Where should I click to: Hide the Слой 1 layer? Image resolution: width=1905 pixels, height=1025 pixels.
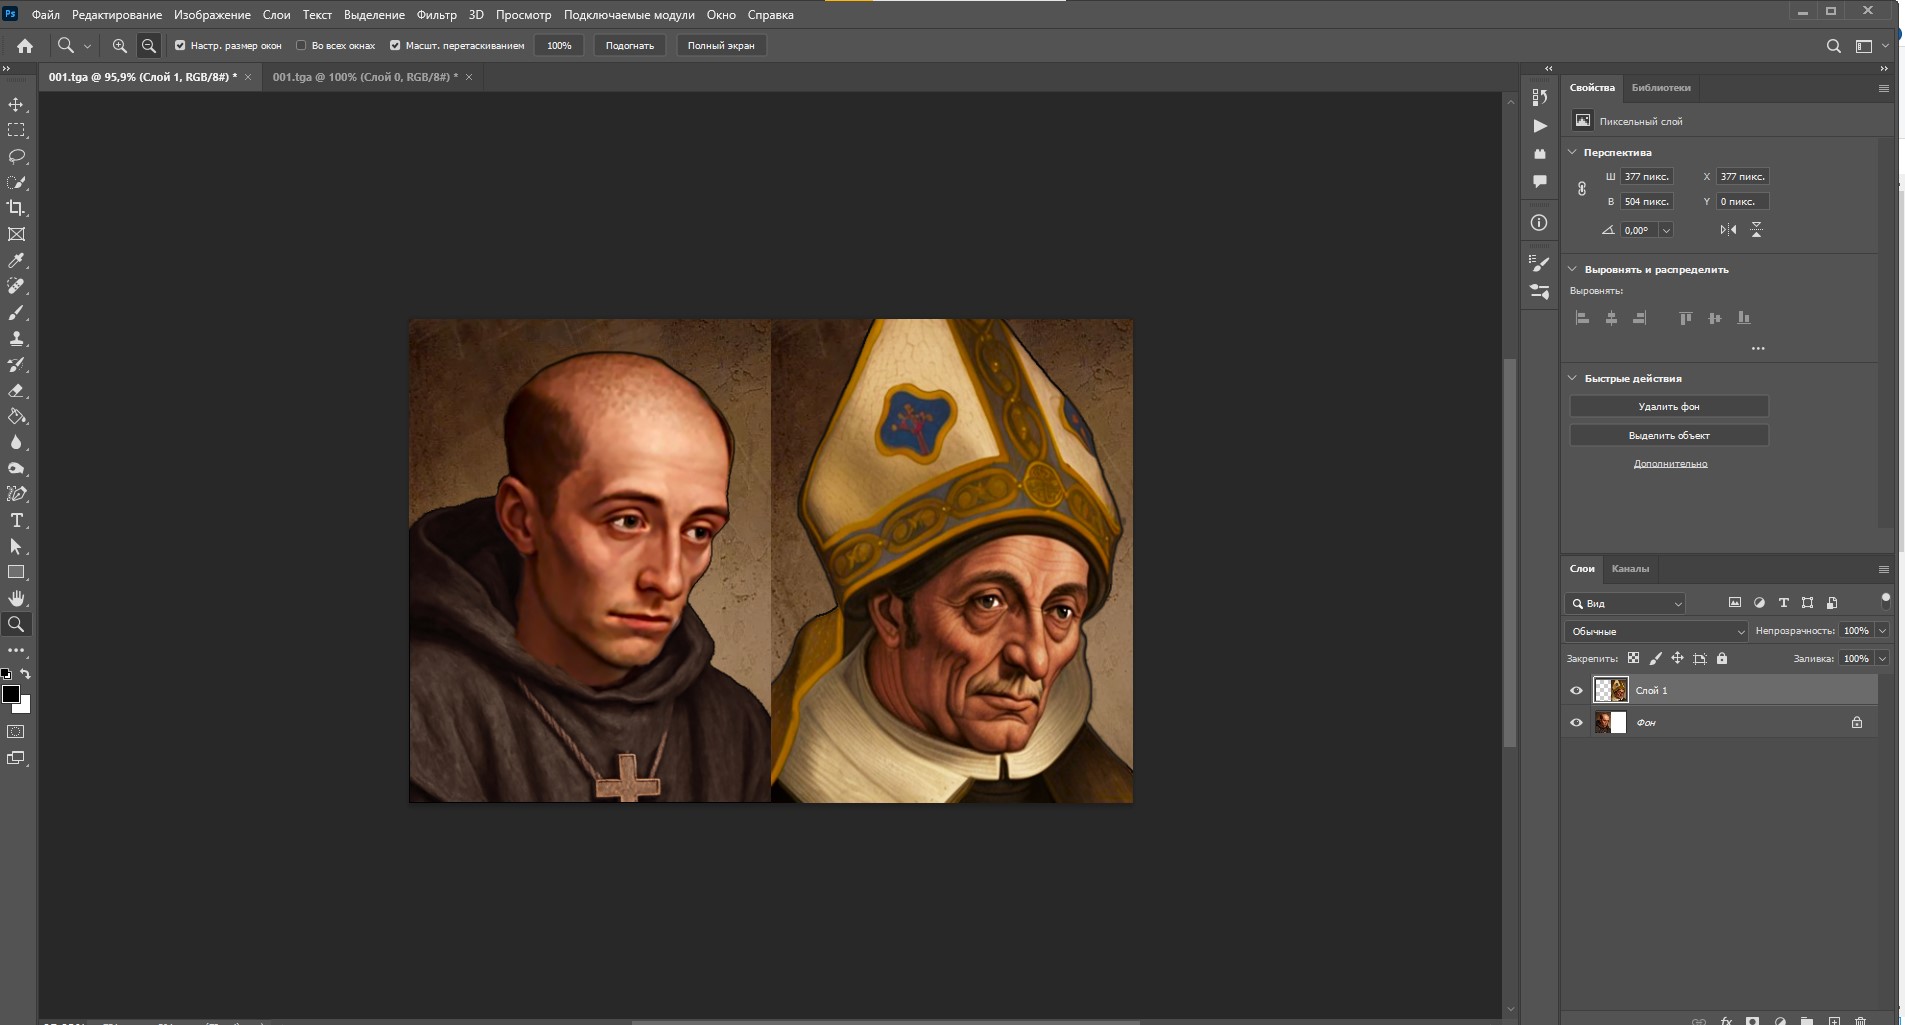tap(1576, 691)
